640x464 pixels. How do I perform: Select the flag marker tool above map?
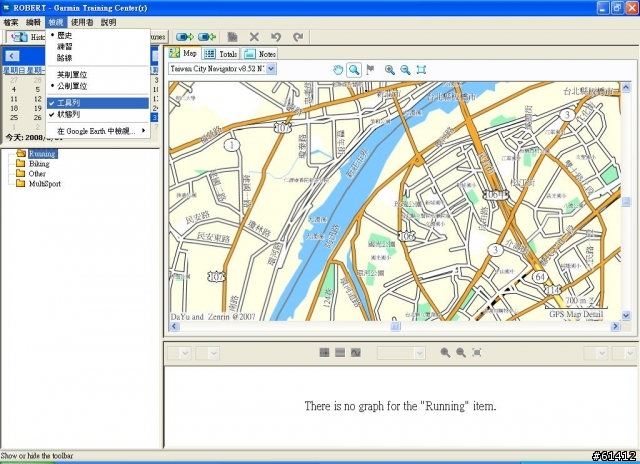[370, 70]
